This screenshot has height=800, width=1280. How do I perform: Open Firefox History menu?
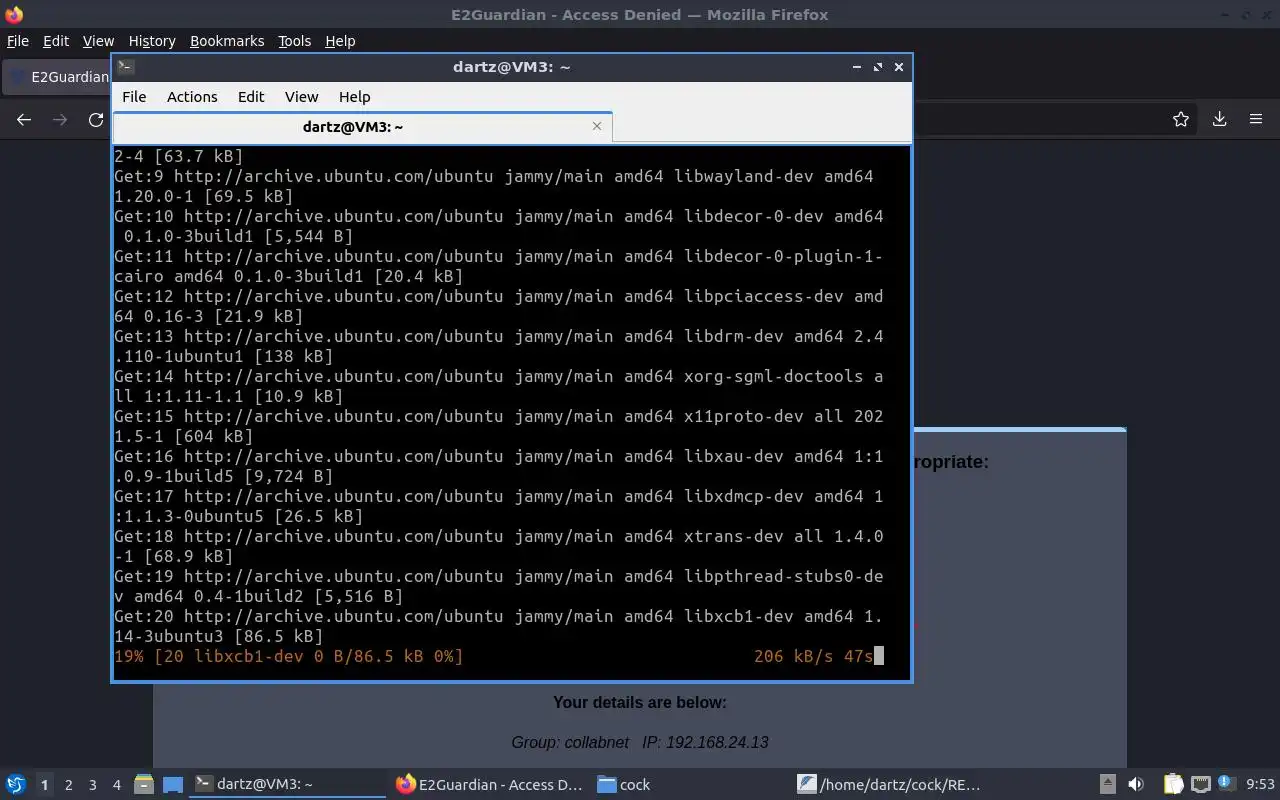click(x=152, y=41)
